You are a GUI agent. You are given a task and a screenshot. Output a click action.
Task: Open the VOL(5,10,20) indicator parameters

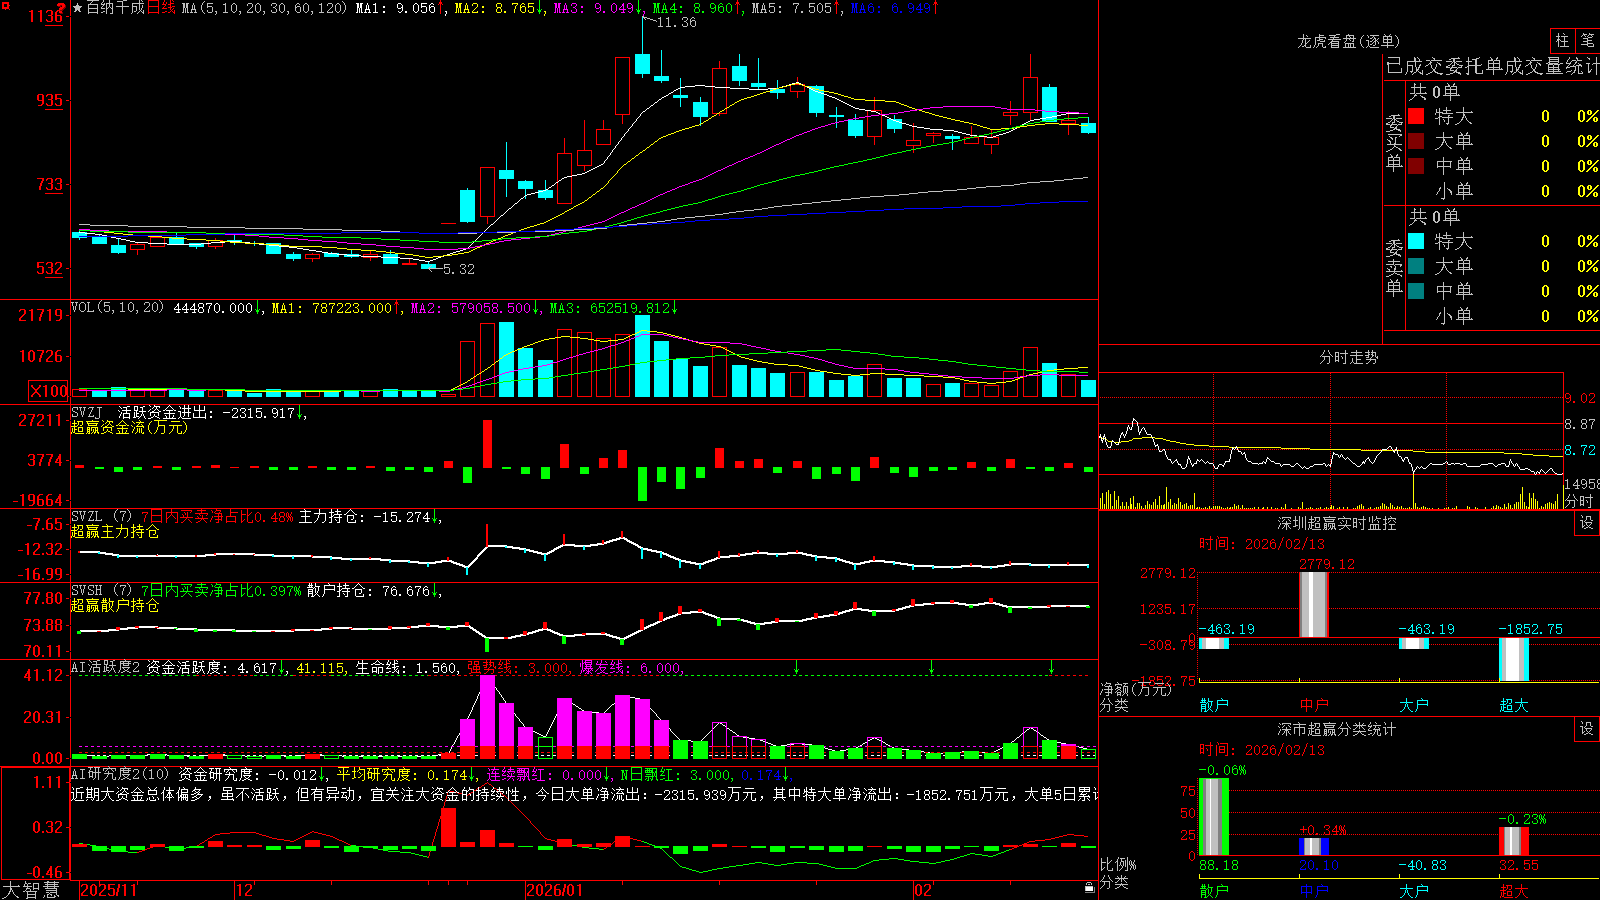tap(118, 307)
